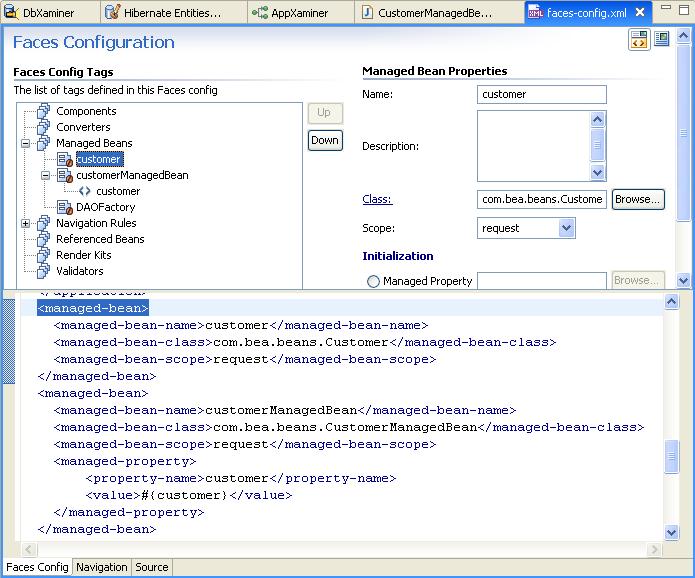Click Browse next to the Class field
Image resolution: width=695 pixels, height=578 pixels.
tap(637, 199)
